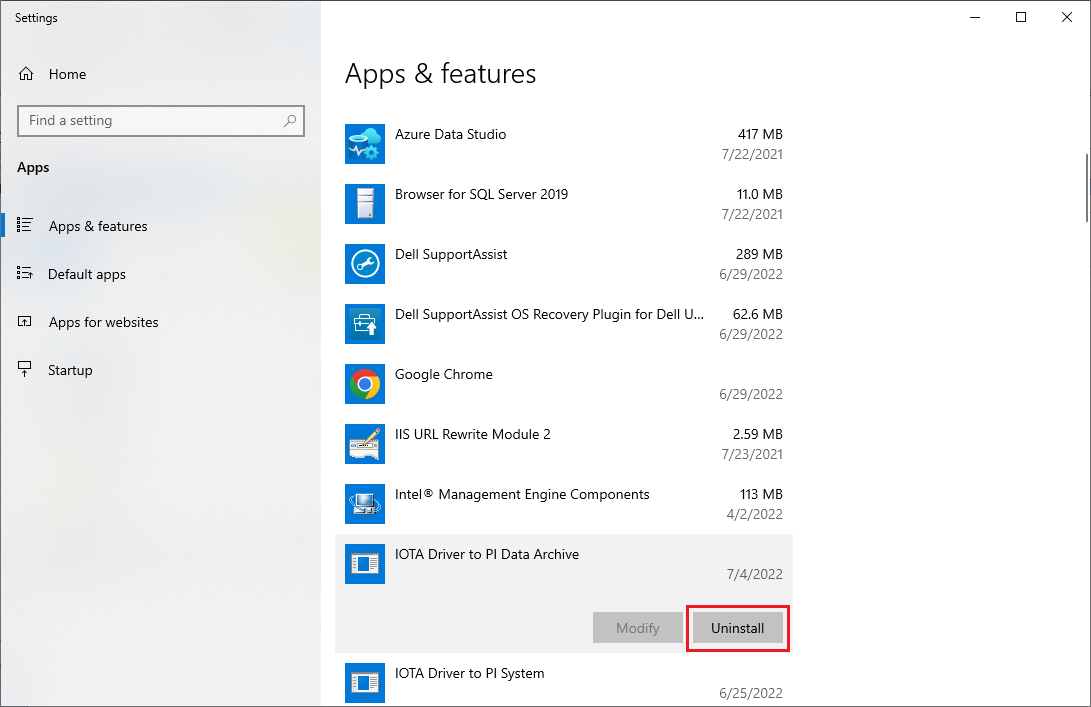Select Apps & features in sidebar
The width and height of the screenshot is (1091, 707).
tap(98, 226)
